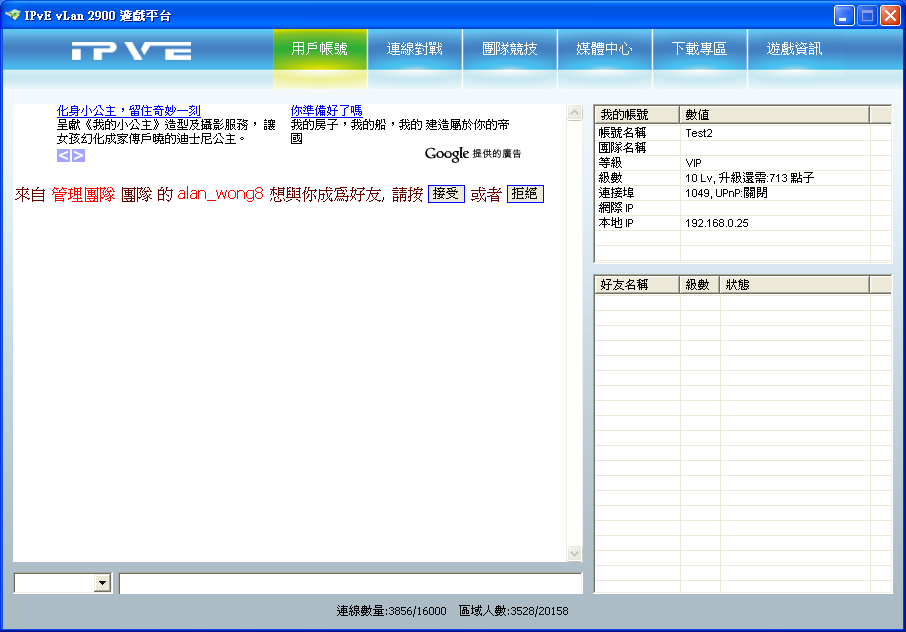Open the 用戶帳號 tab

pyautogui.click(x=320, y=49)
